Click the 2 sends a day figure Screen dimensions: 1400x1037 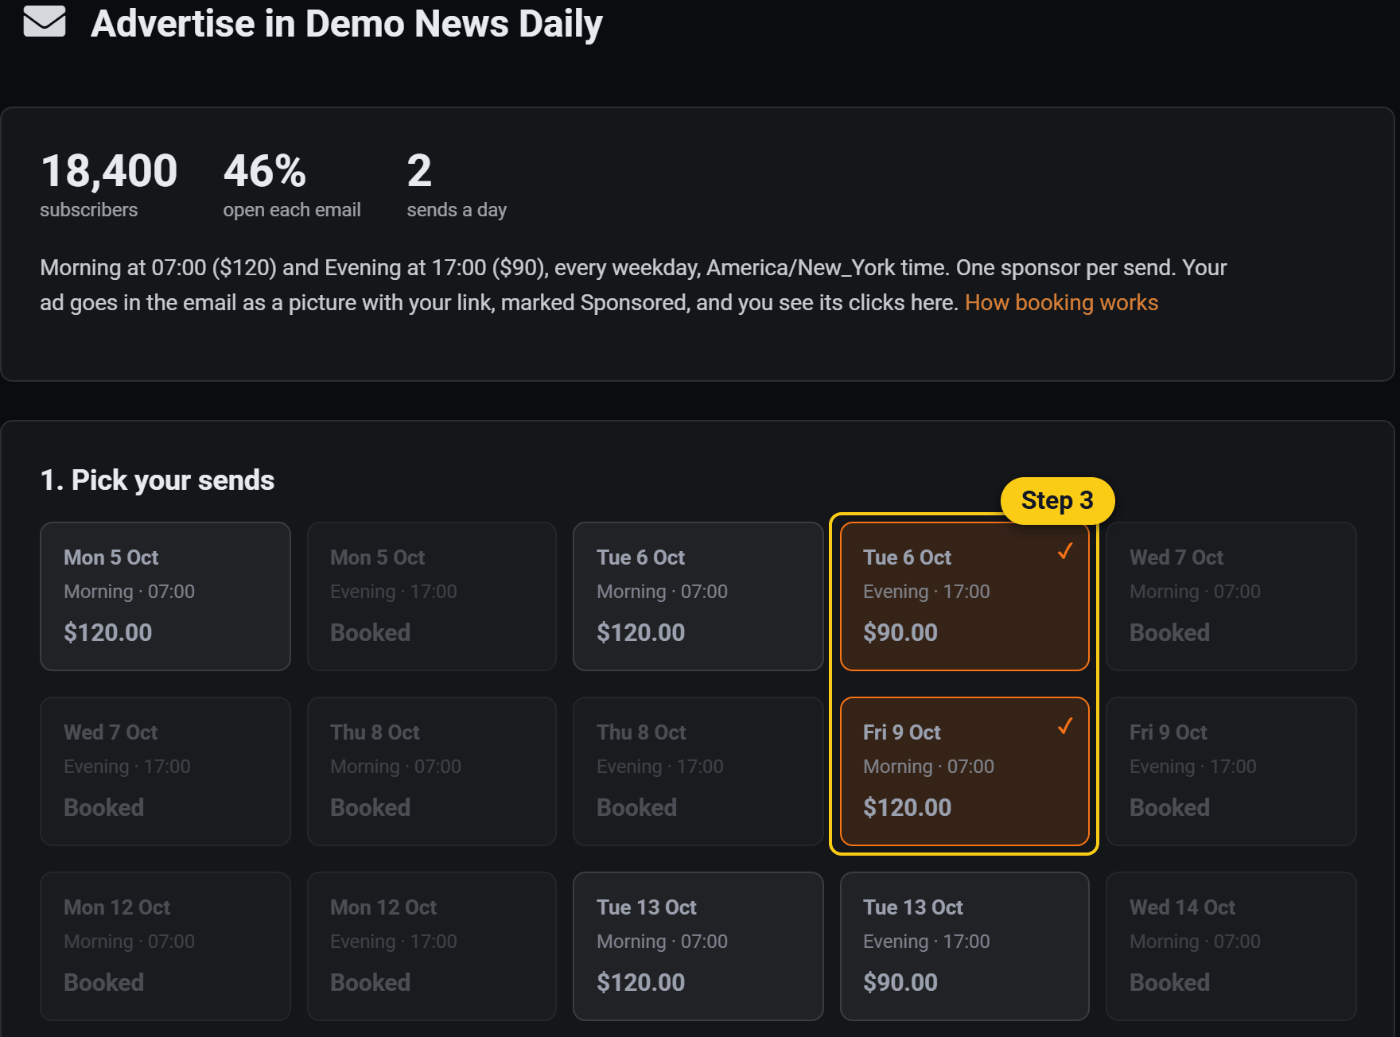point(419,171)
